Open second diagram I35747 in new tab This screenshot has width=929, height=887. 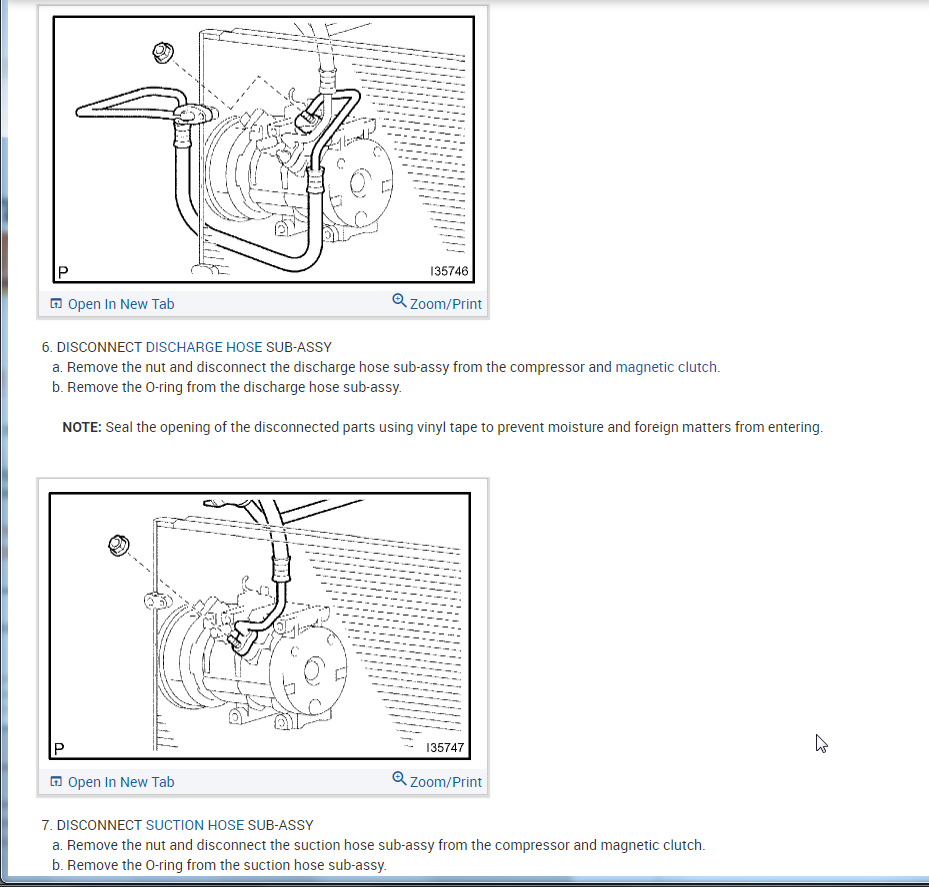point(121,782)
